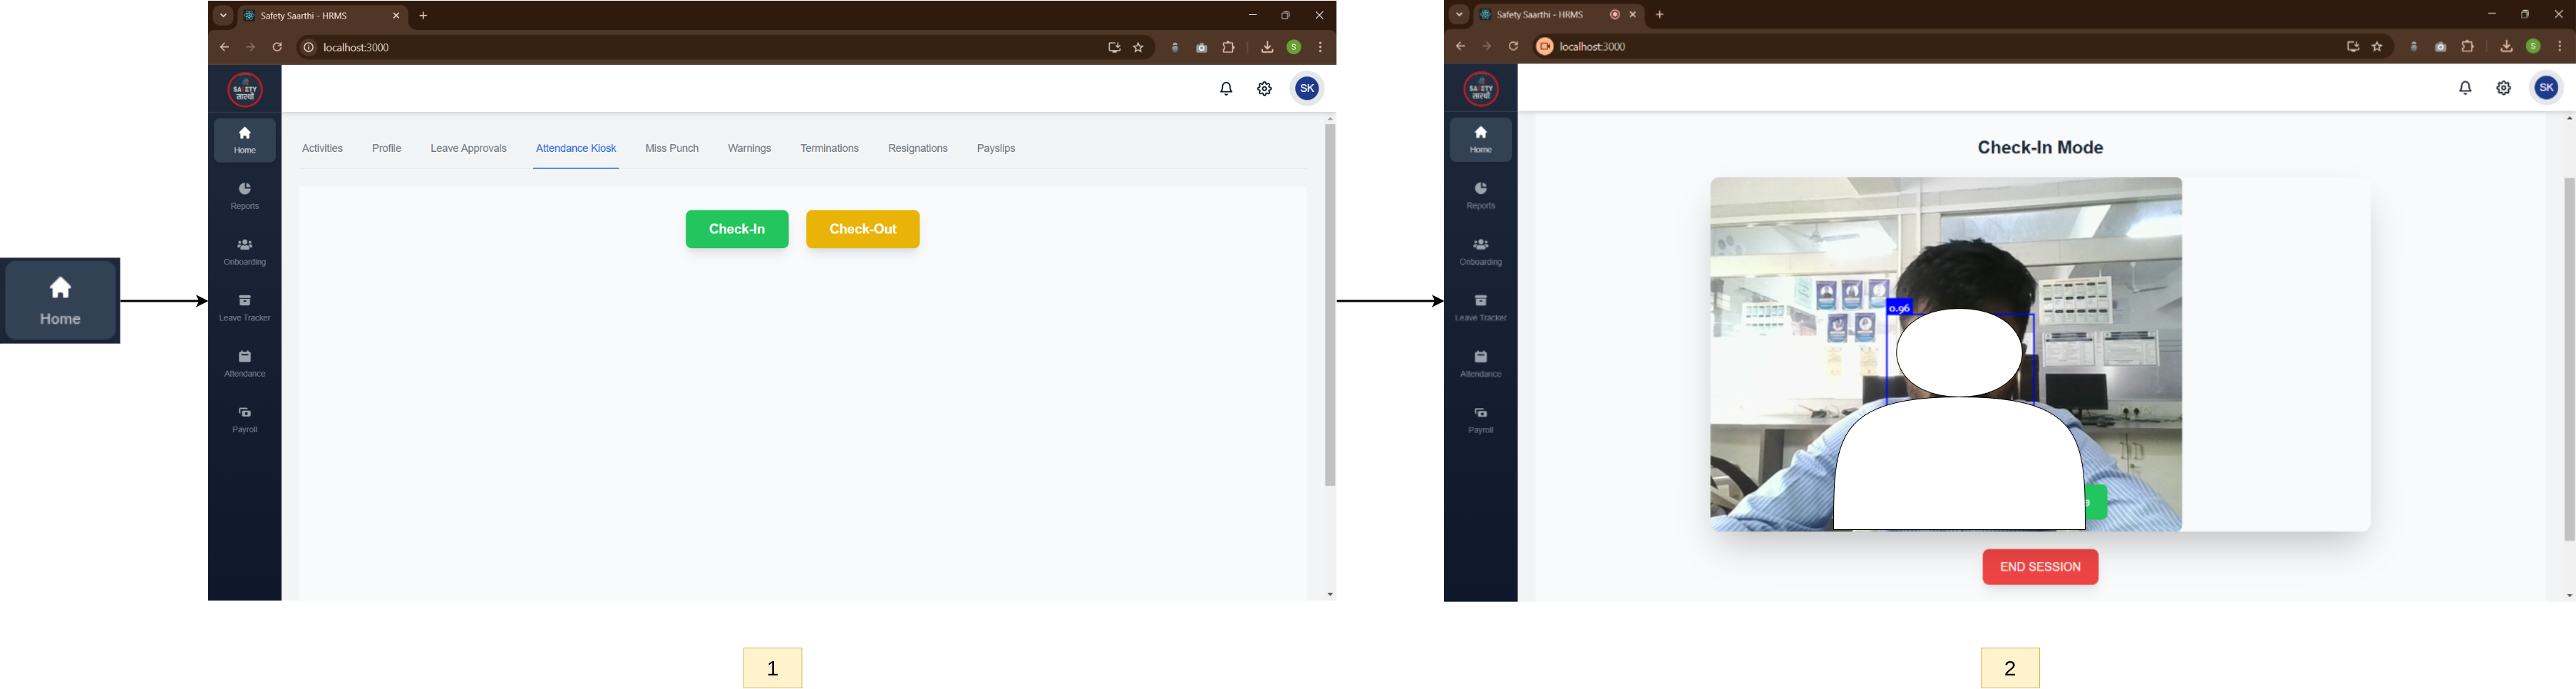
Task: Expand the tab search dropdown in the Attendance Kiosk browser
Action: [223, 16]
